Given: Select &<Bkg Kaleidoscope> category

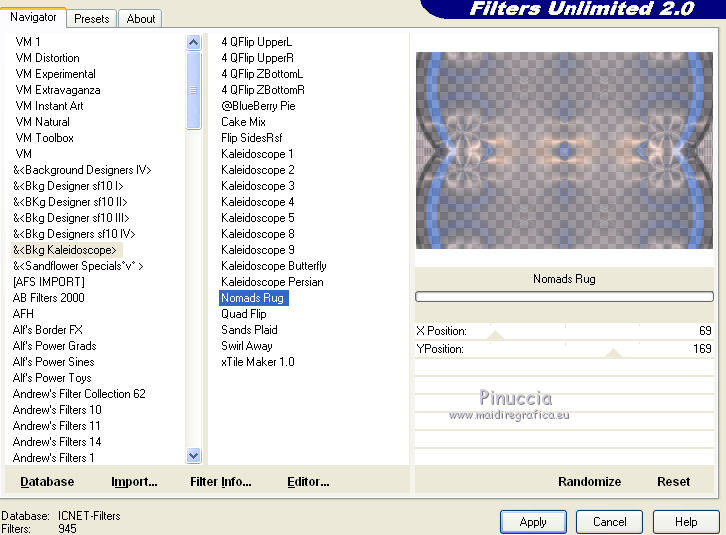Looking at the screenshot, I should (65, 250).
